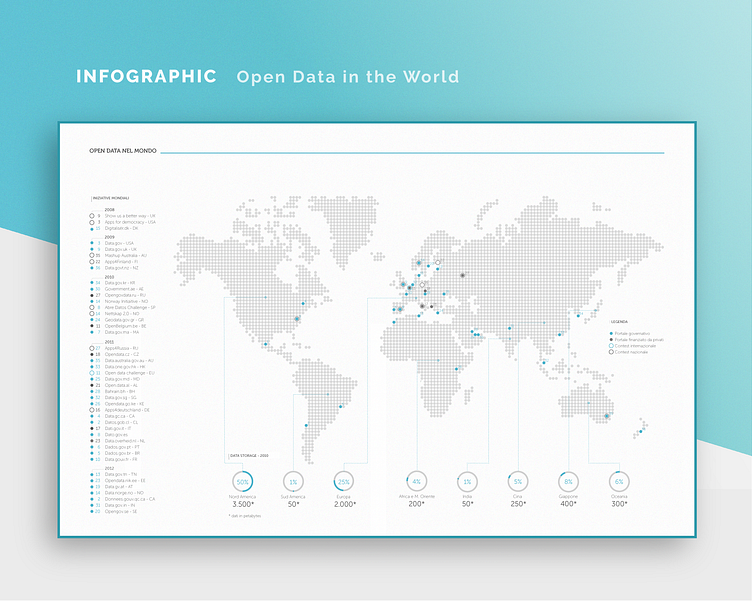Screen dimensions: 752x601
Task: Click the INFOGRAPHIC title text
Action: [x=146, y=77]
